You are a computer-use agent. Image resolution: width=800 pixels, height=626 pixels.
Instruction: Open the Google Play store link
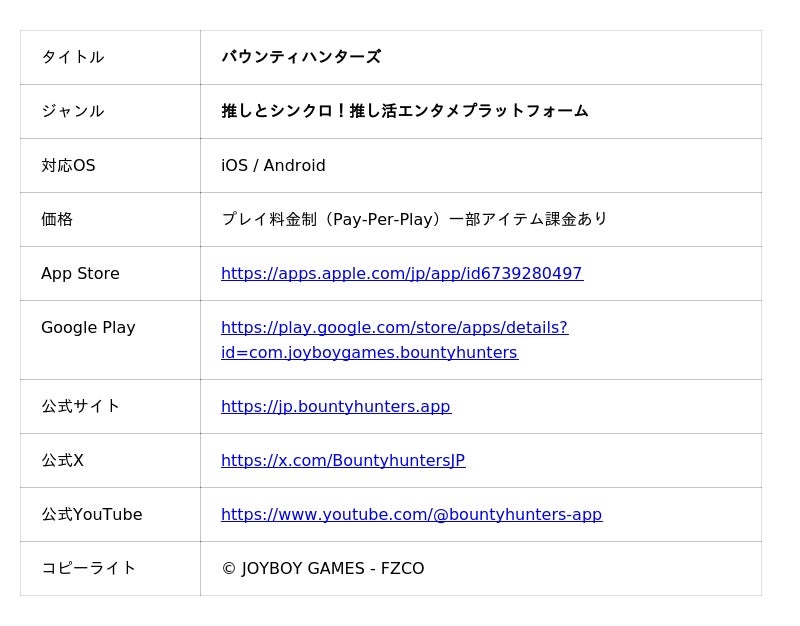[x=394, y=340]
